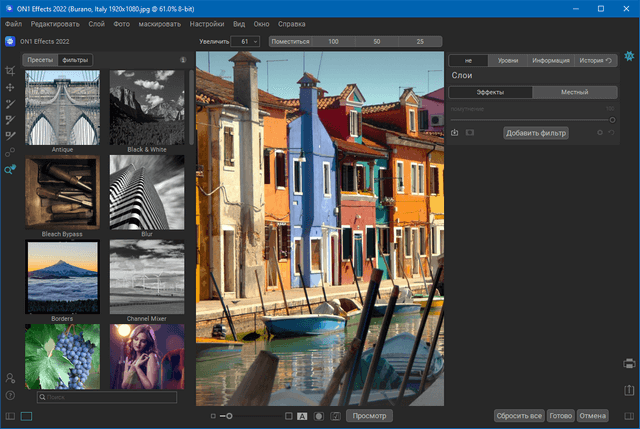Click the Добавить фильтр button
Viewport: 640px width, 429px height.
[535, 132]
